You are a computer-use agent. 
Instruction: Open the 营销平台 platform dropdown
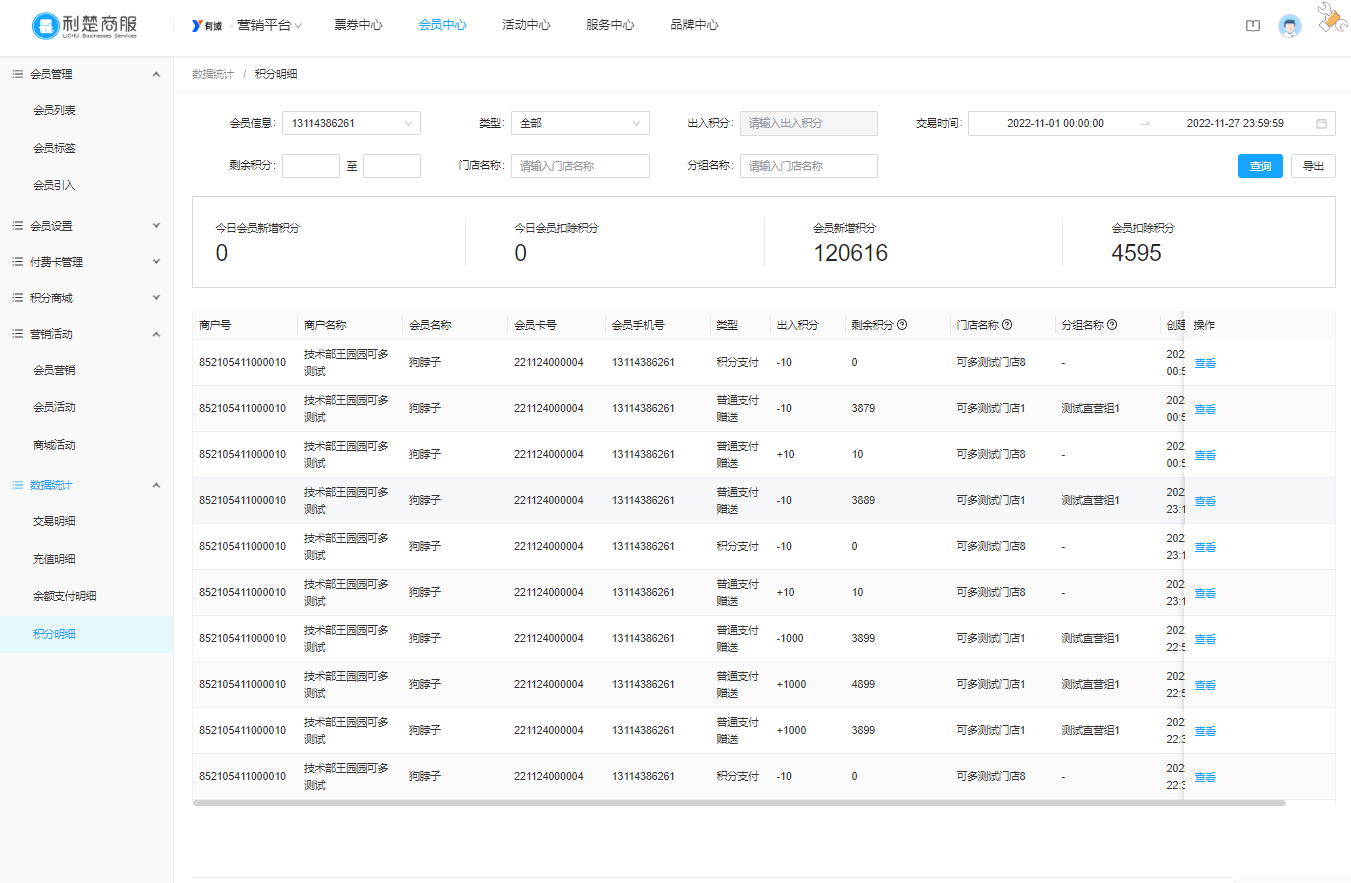(269, 26)
